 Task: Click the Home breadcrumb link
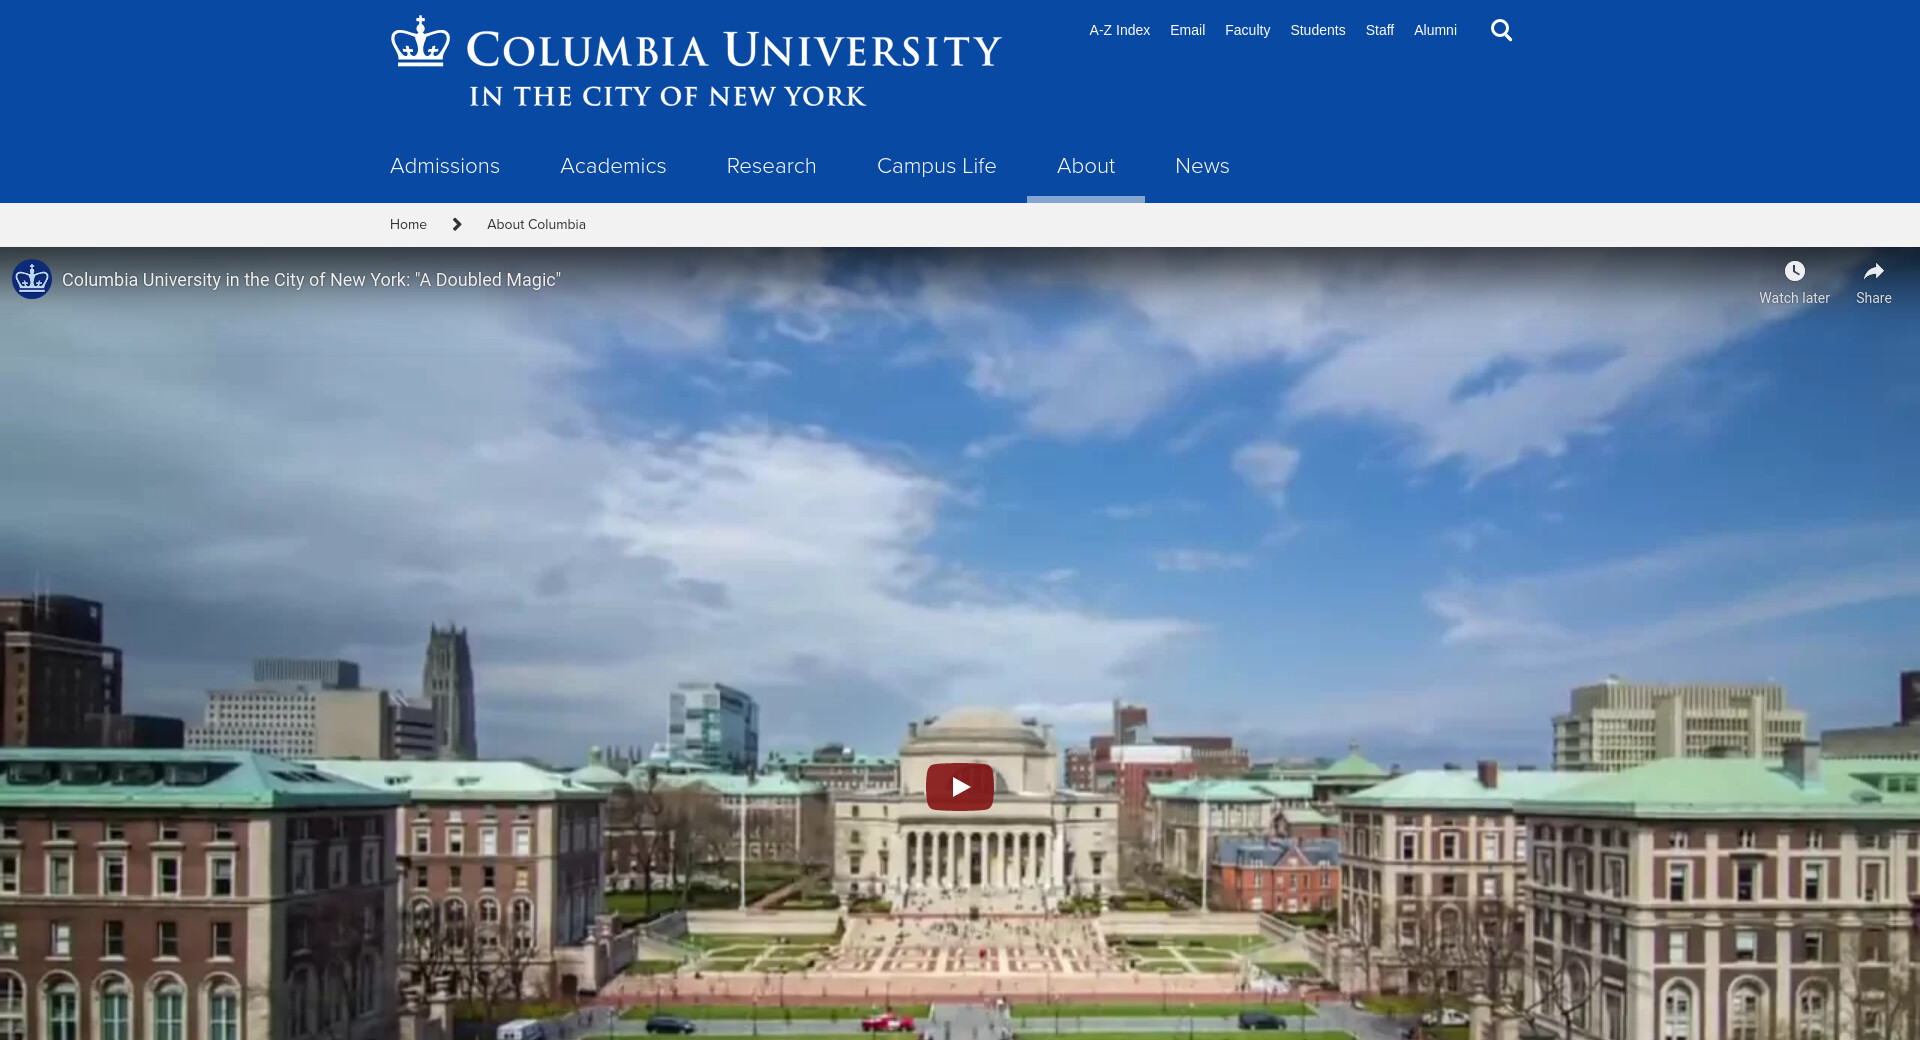pos(408,225)
